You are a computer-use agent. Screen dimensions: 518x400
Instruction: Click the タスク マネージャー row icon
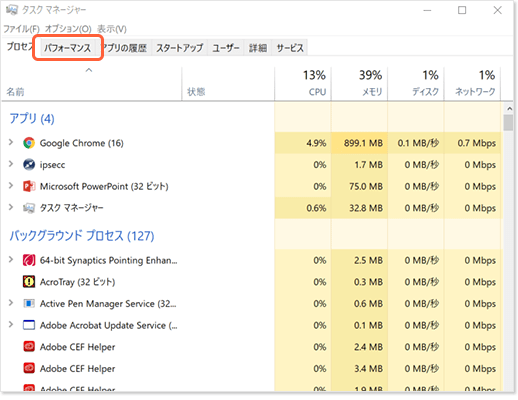29,208
